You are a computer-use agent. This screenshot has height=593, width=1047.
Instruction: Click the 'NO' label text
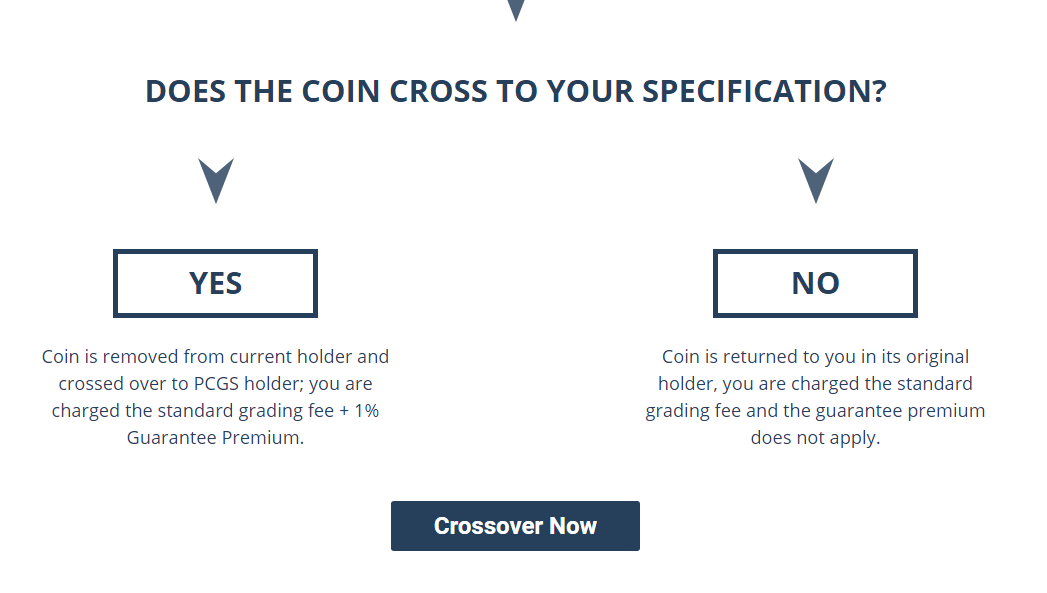[x=815, y=283]
